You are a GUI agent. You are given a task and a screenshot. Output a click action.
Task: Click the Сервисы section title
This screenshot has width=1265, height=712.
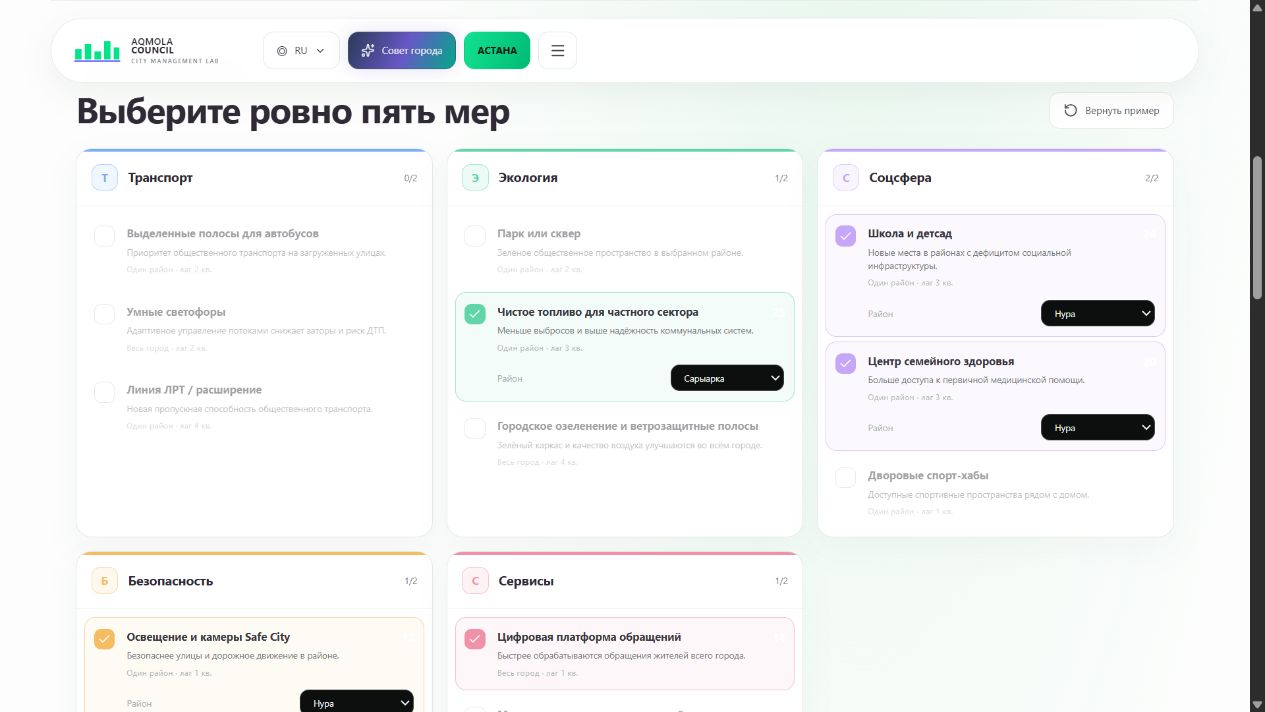(x=526, y=581)
